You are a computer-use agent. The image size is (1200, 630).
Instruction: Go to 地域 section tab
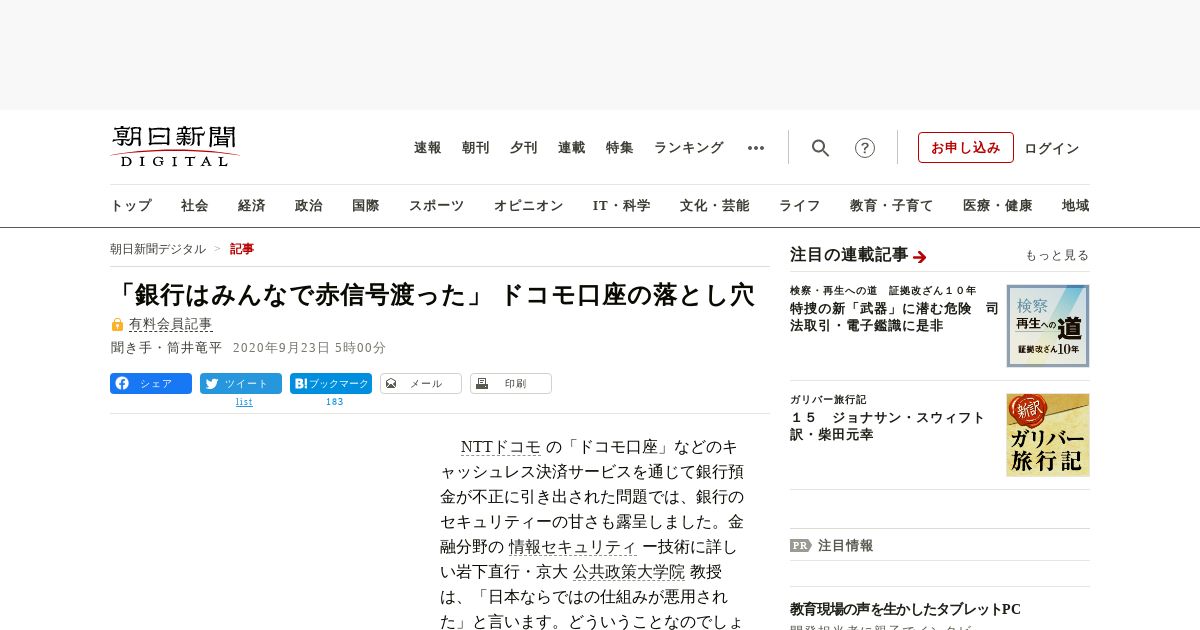(x=1076, y=206)
